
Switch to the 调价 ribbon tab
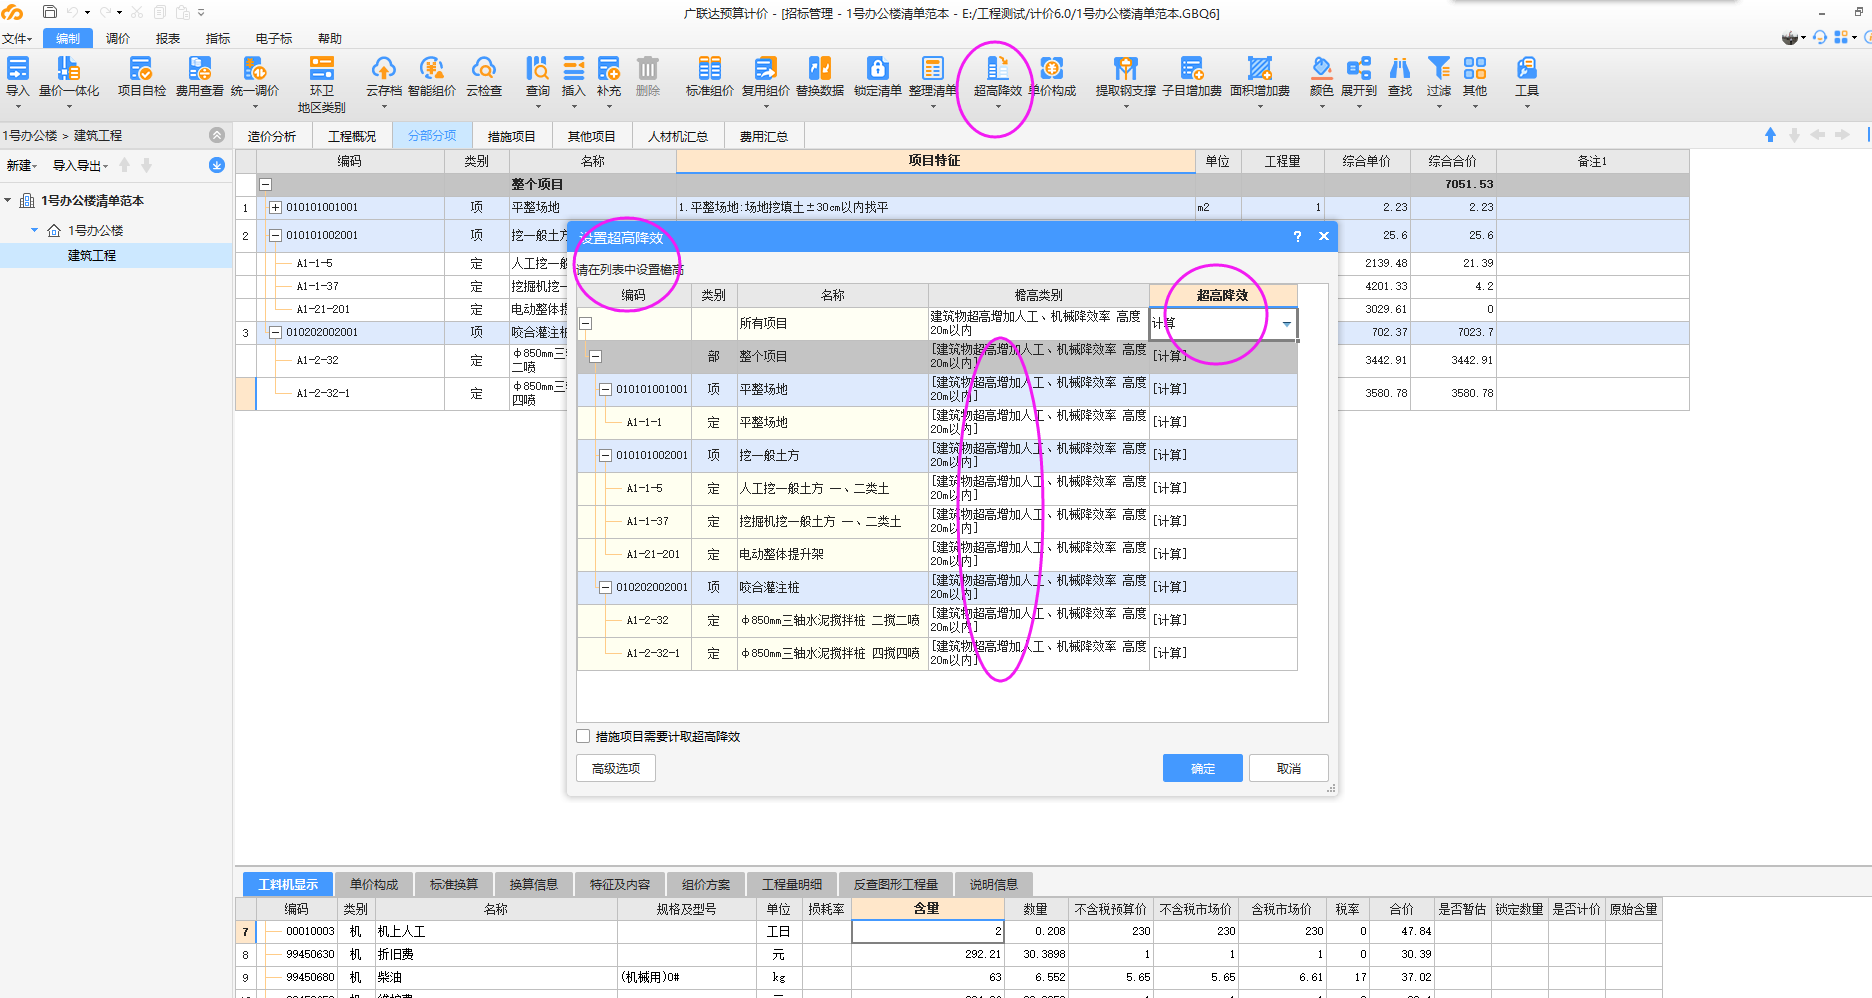tap(118, 39)
